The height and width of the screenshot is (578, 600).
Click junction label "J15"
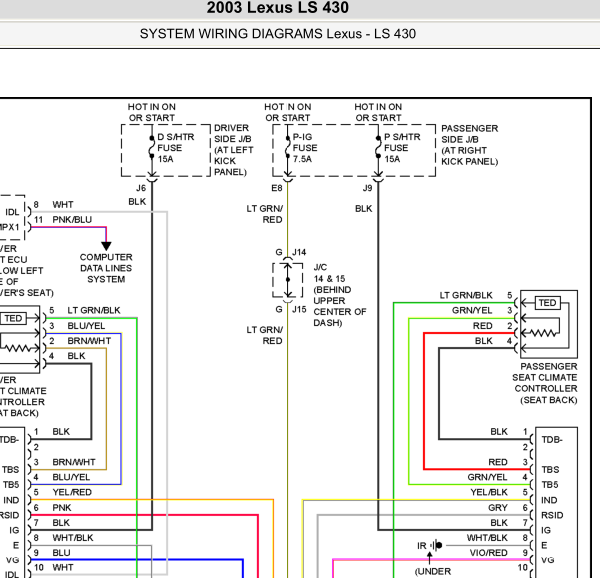click(299, 309)
